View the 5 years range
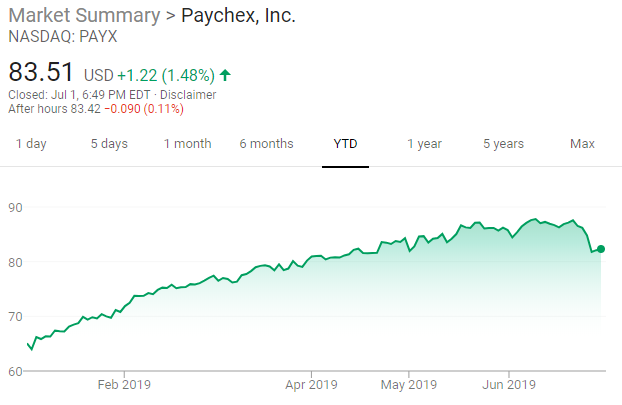The height and width of the screenshot is (405, 622). point(503,144)
